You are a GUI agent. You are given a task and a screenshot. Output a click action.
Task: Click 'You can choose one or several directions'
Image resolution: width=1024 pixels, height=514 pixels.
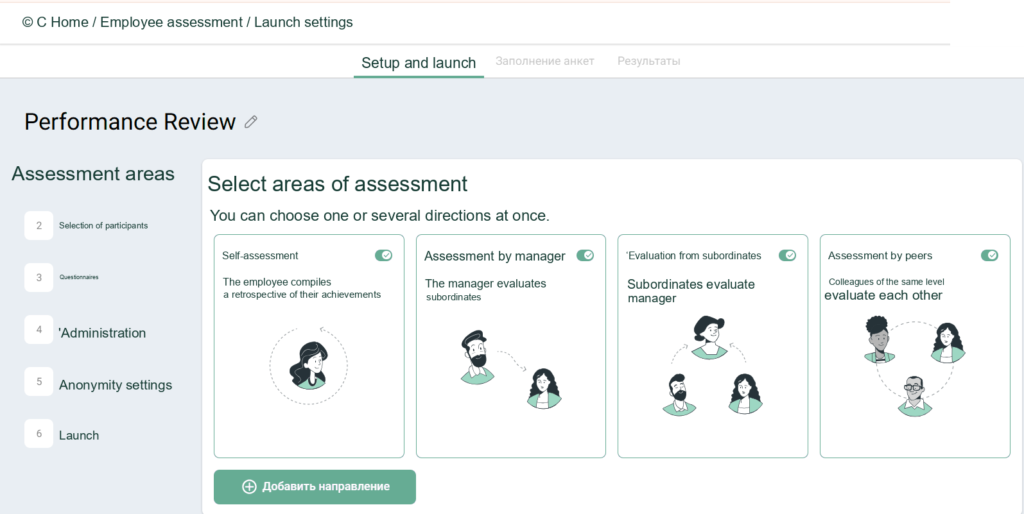pos(379,216)
